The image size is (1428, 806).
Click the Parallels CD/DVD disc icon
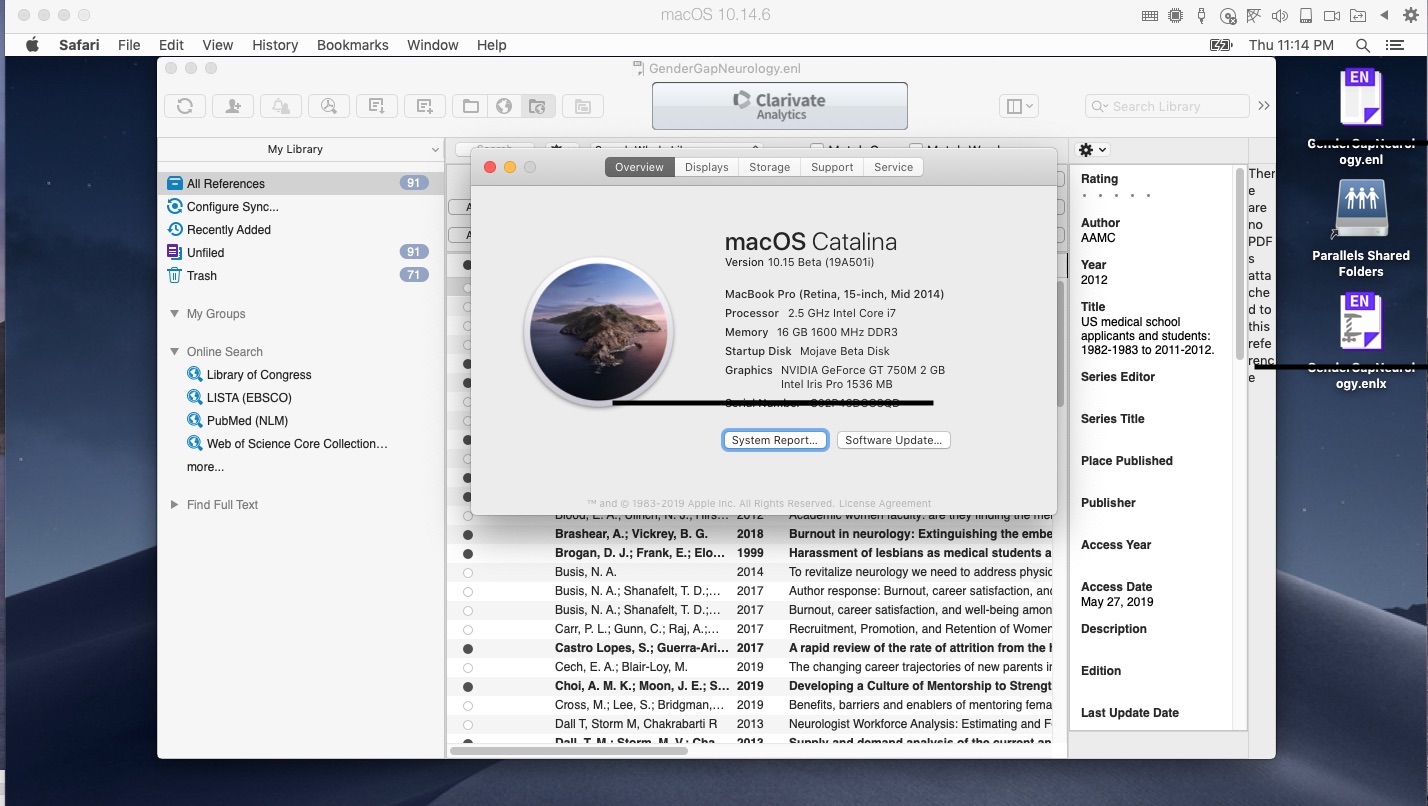[1228, 16]
